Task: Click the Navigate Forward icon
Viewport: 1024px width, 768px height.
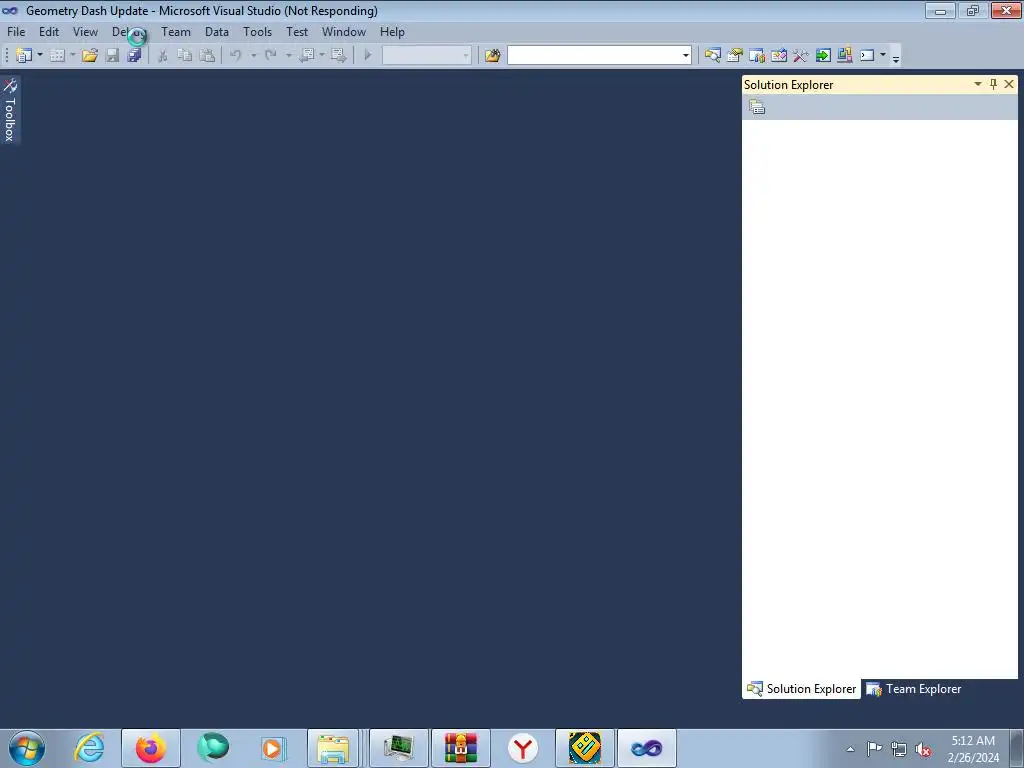Action: pos(338,56)
